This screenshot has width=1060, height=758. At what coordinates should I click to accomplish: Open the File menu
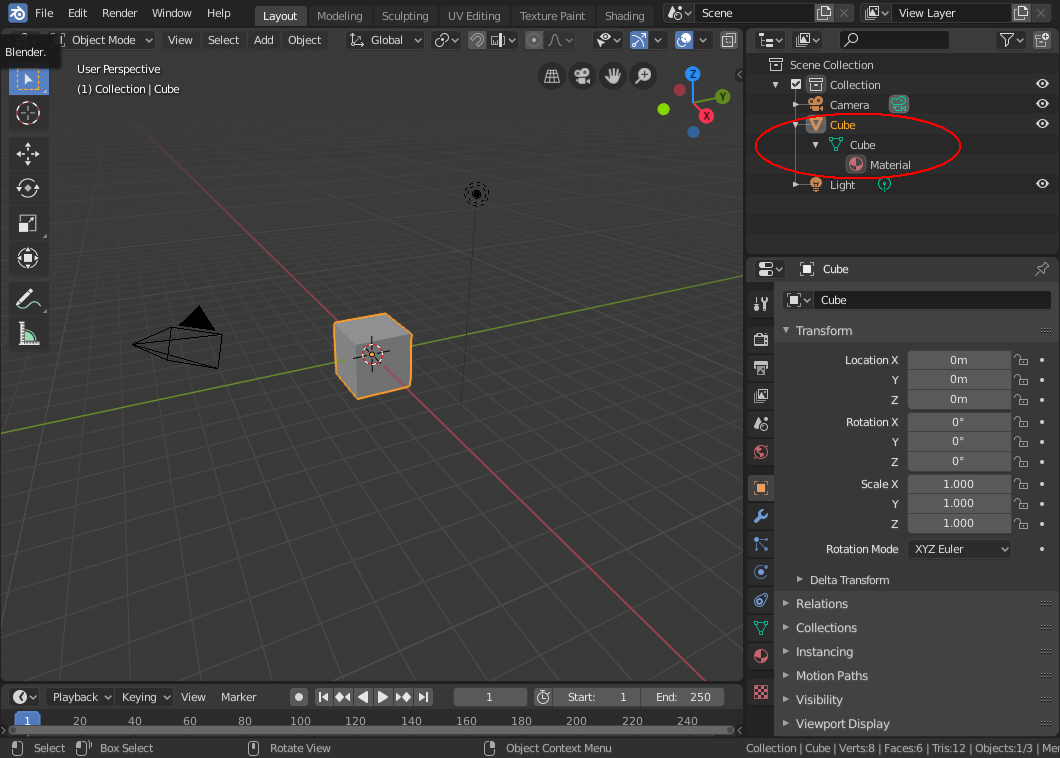44,13
